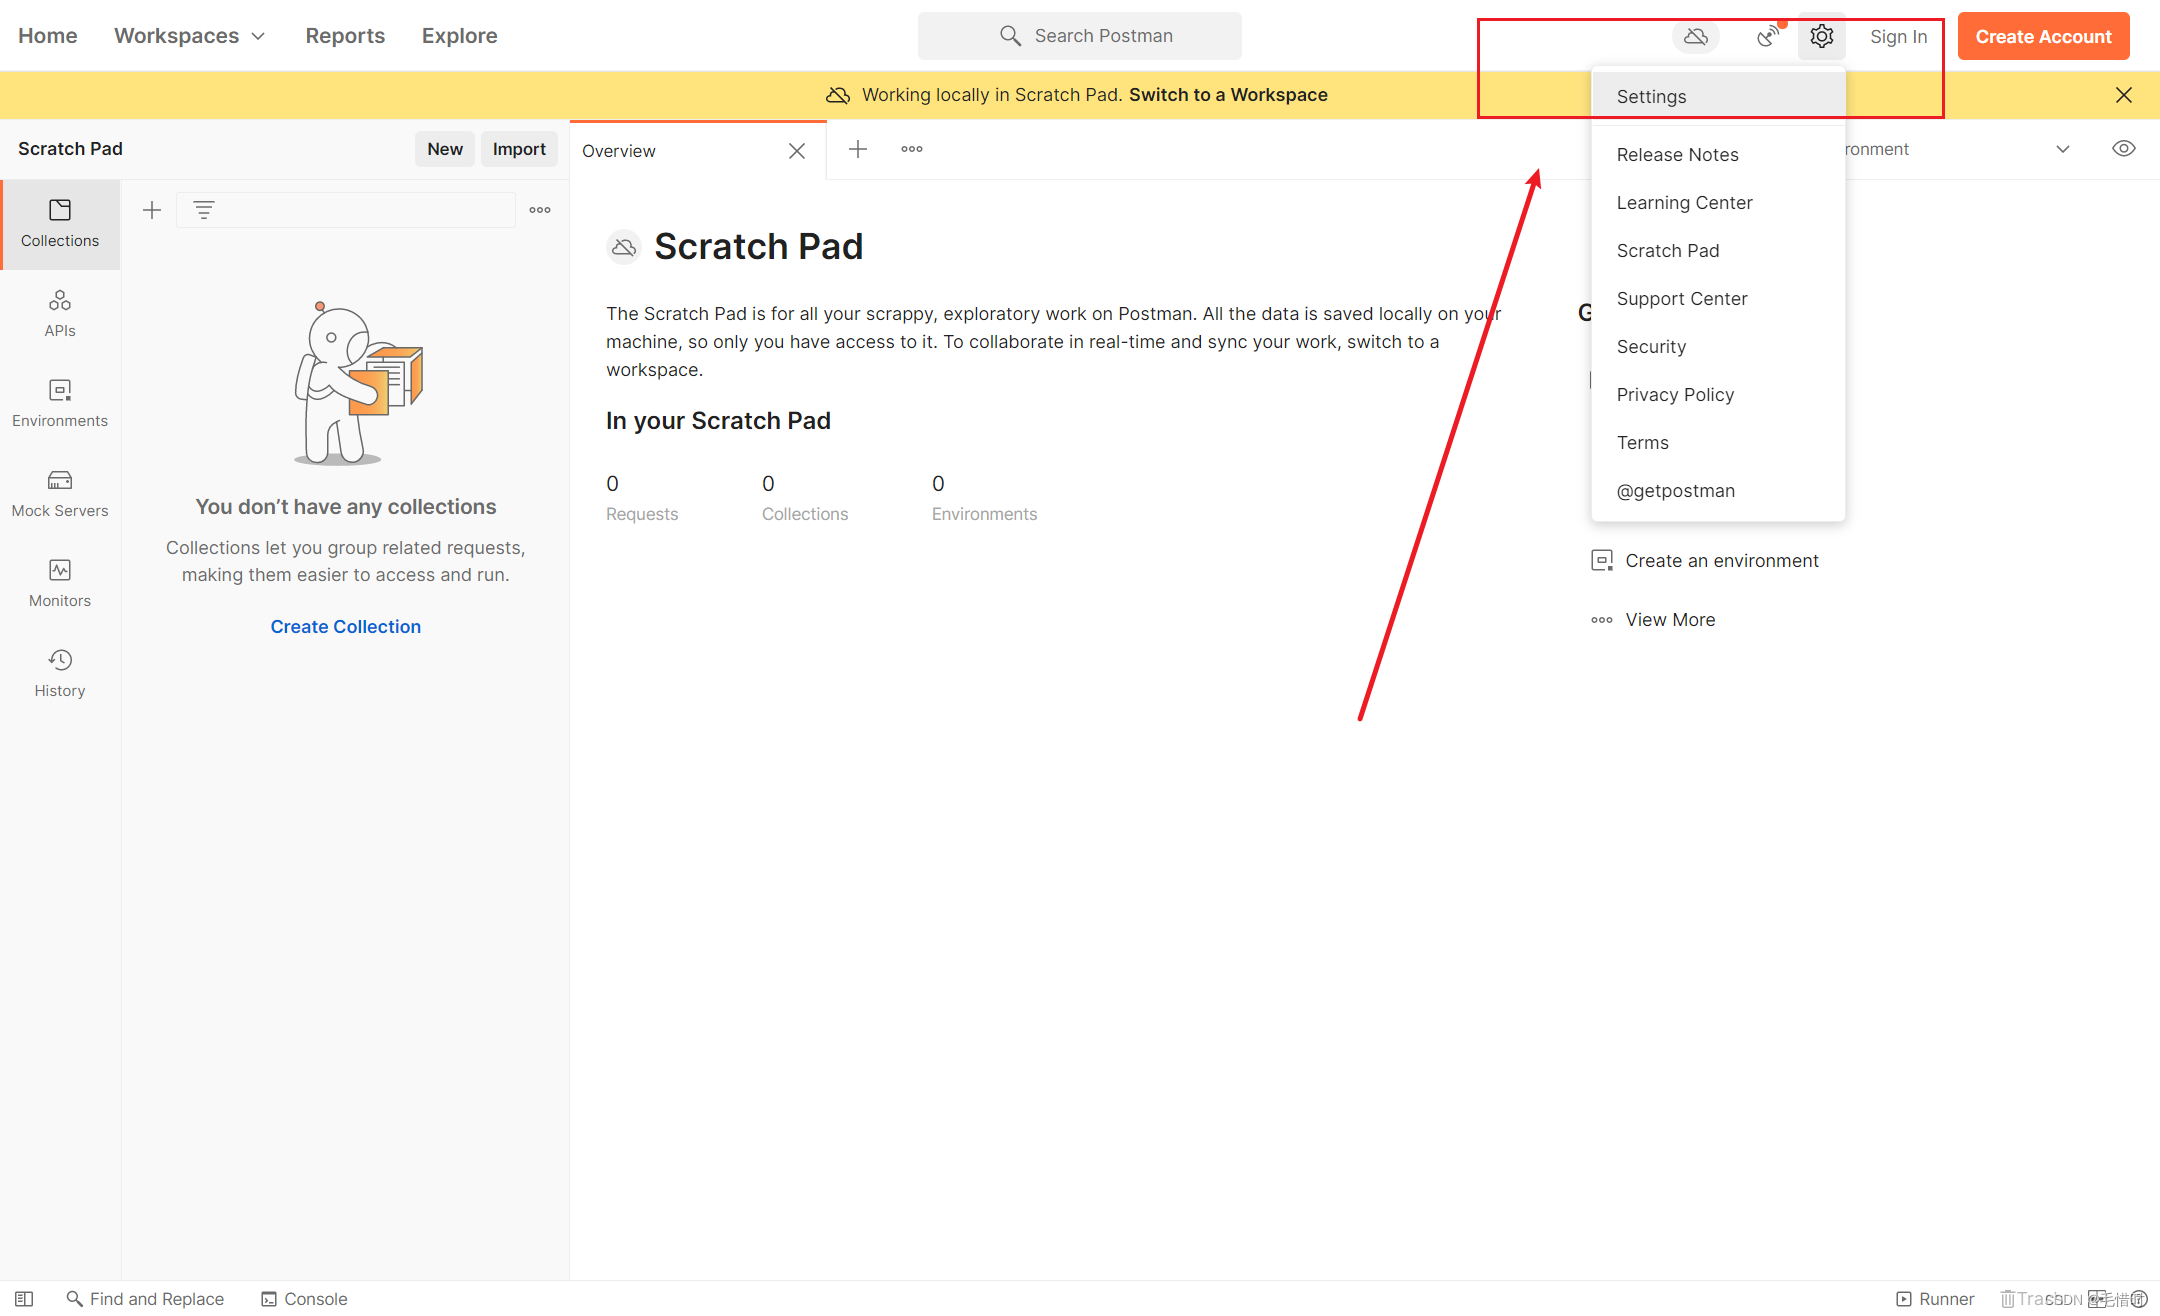Go to Home
The width and height of the screenshot is (2160, 1316).
coord(48,36)
